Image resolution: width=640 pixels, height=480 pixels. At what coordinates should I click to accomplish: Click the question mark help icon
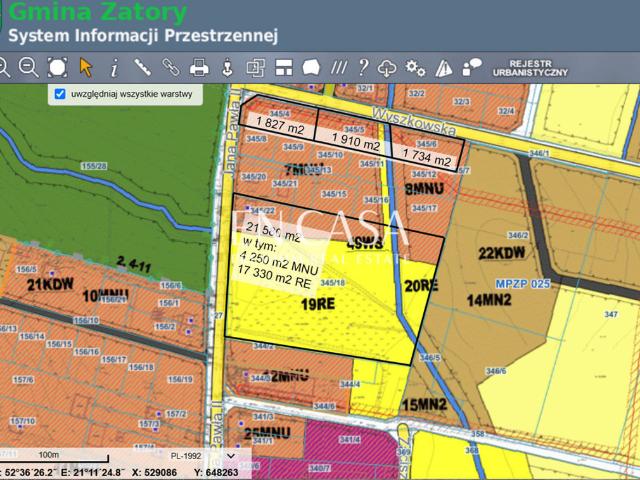(363, 67)
